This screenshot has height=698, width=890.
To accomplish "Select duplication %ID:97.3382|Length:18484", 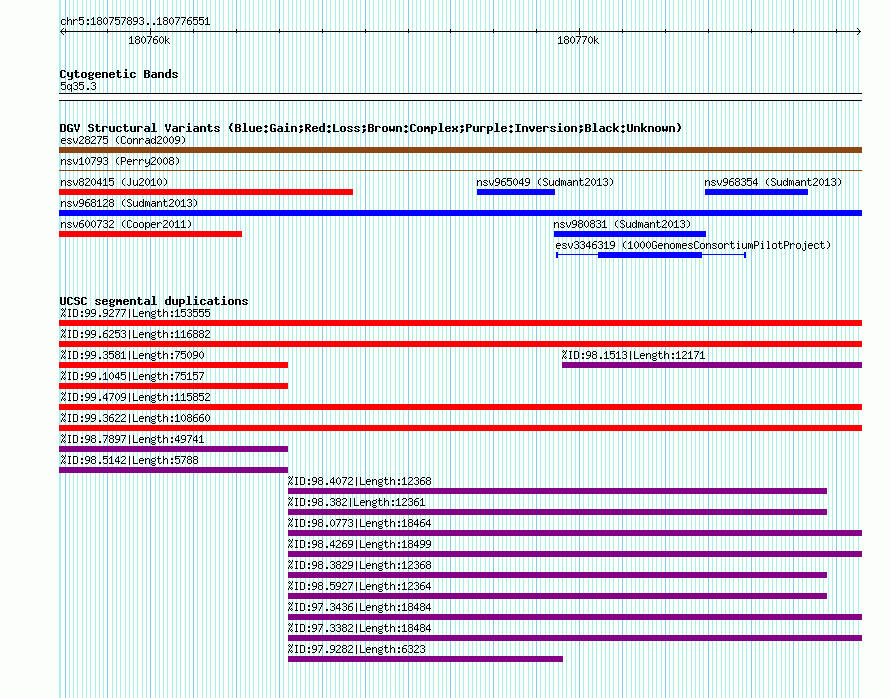I will click(x=575, y=638).
